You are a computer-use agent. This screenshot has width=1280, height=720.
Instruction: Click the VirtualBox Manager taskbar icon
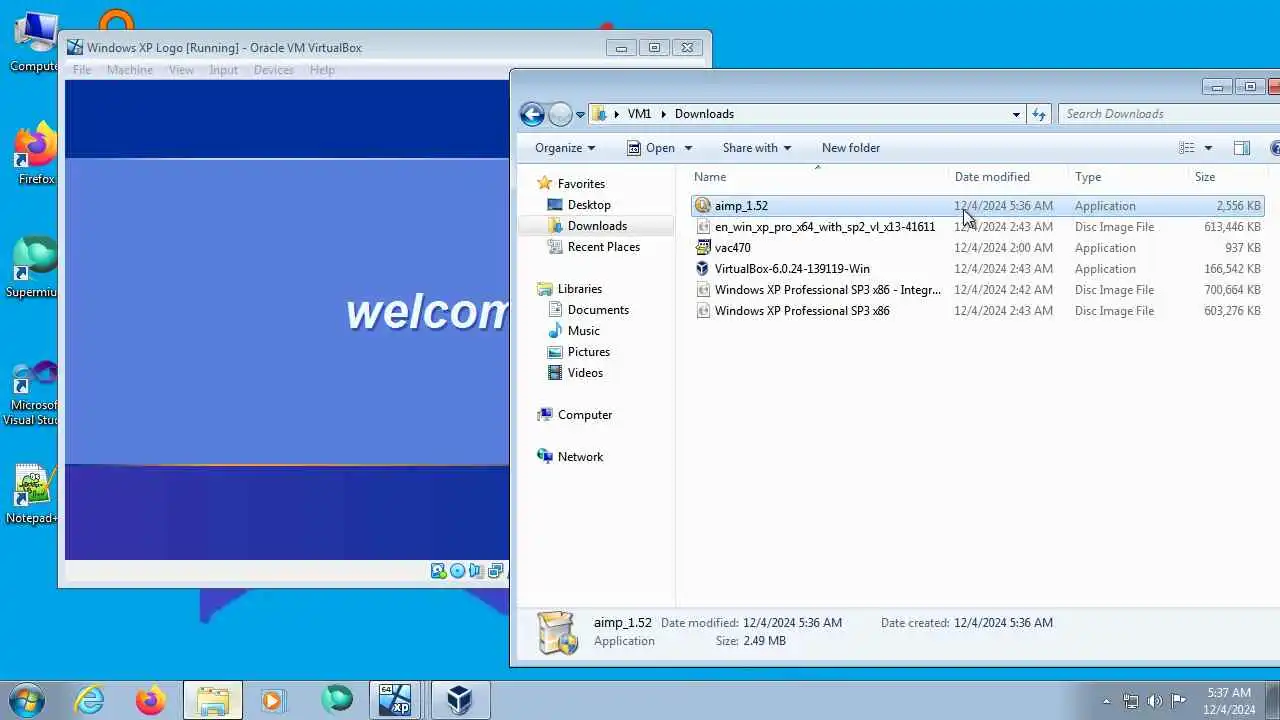(x=459, y=700)
